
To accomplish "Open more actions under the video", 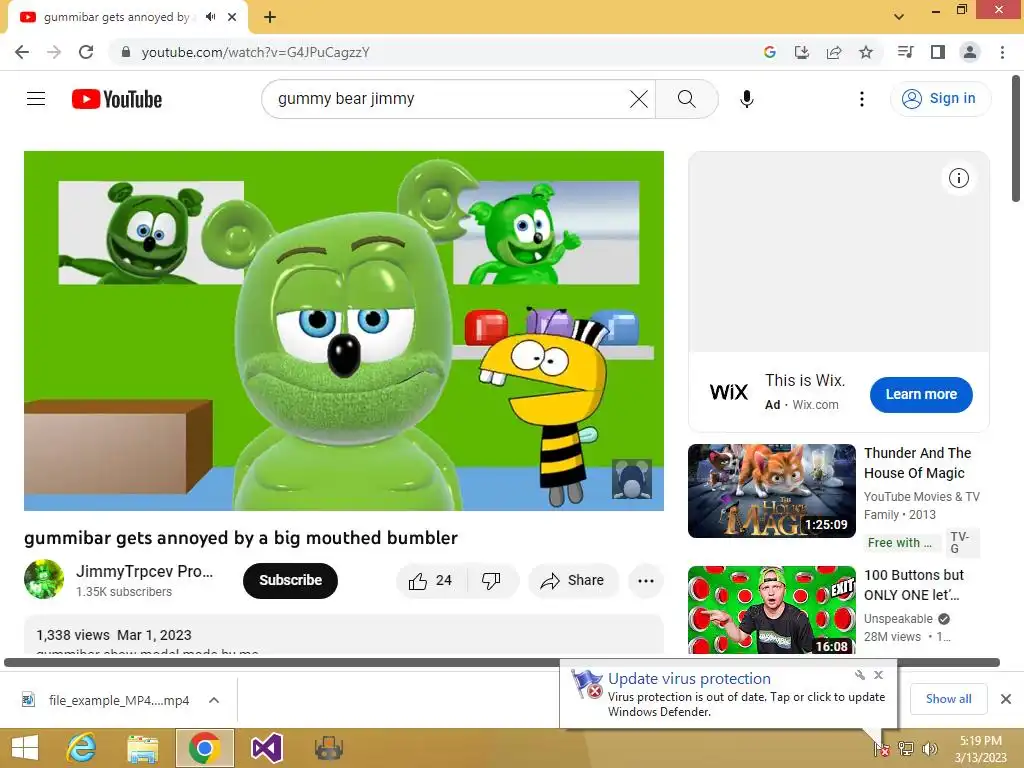I will 645,581.
